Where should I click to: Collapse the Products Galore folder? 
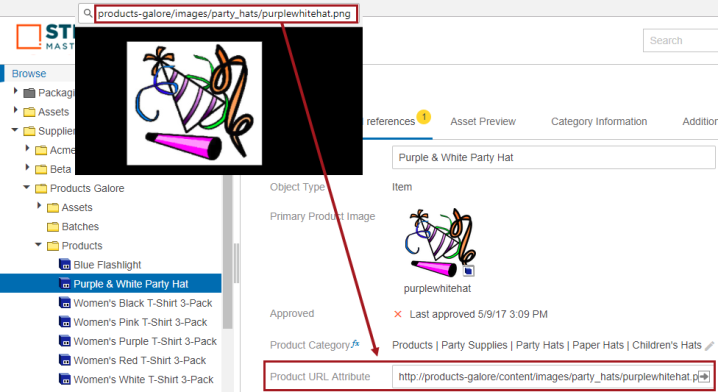(x=27, y=187)
